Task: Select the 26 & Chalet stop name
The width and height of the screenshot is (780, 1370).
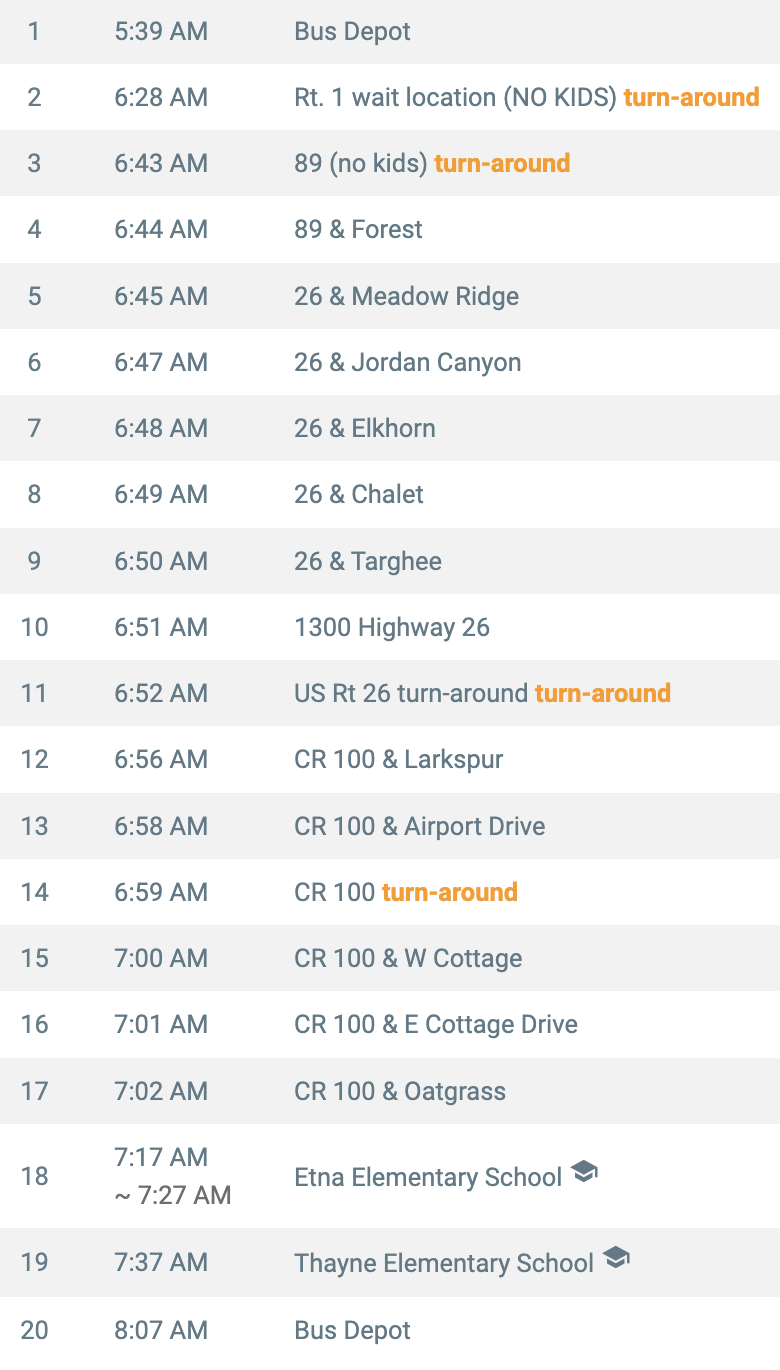Action: click(x=359, y=494)
